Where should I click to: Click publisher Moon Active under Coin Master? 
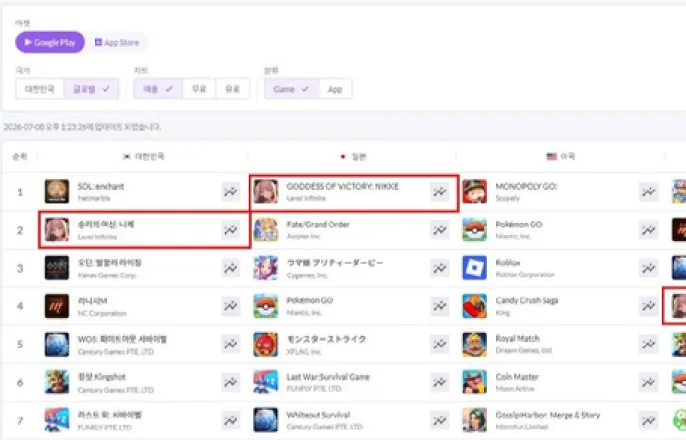pyautogui.click(x=515, y=388)
